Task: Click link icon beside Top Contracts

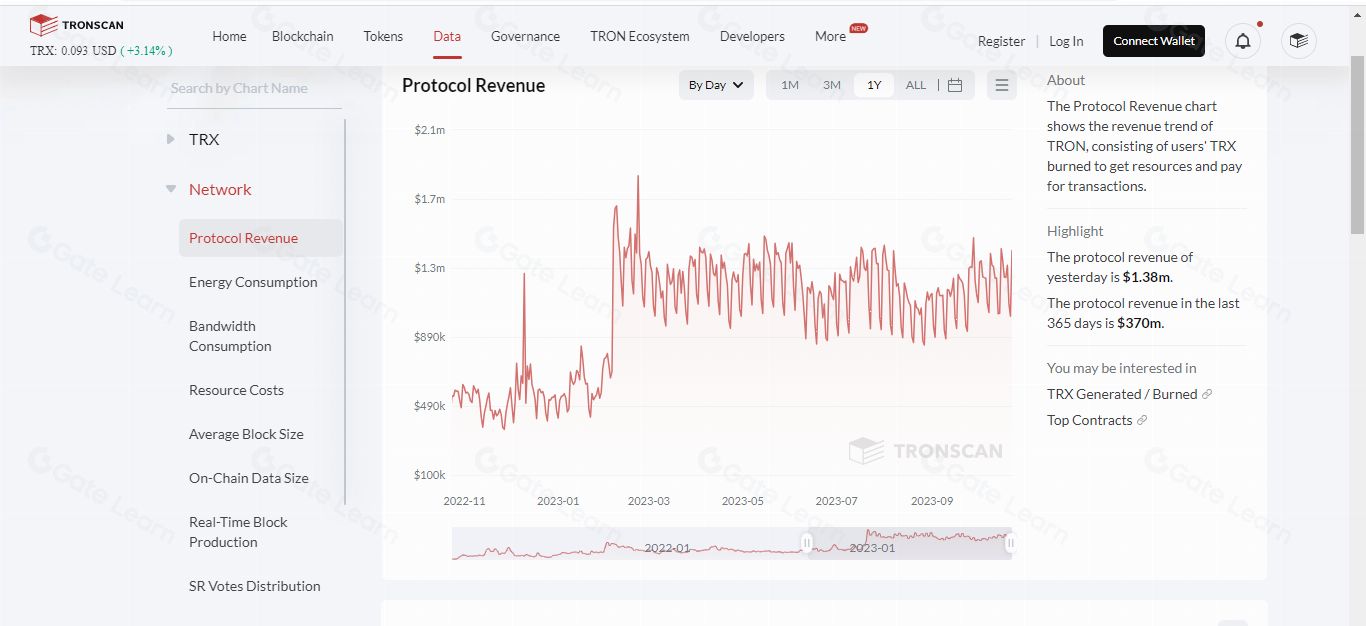Action: (x=1142, y=420)
